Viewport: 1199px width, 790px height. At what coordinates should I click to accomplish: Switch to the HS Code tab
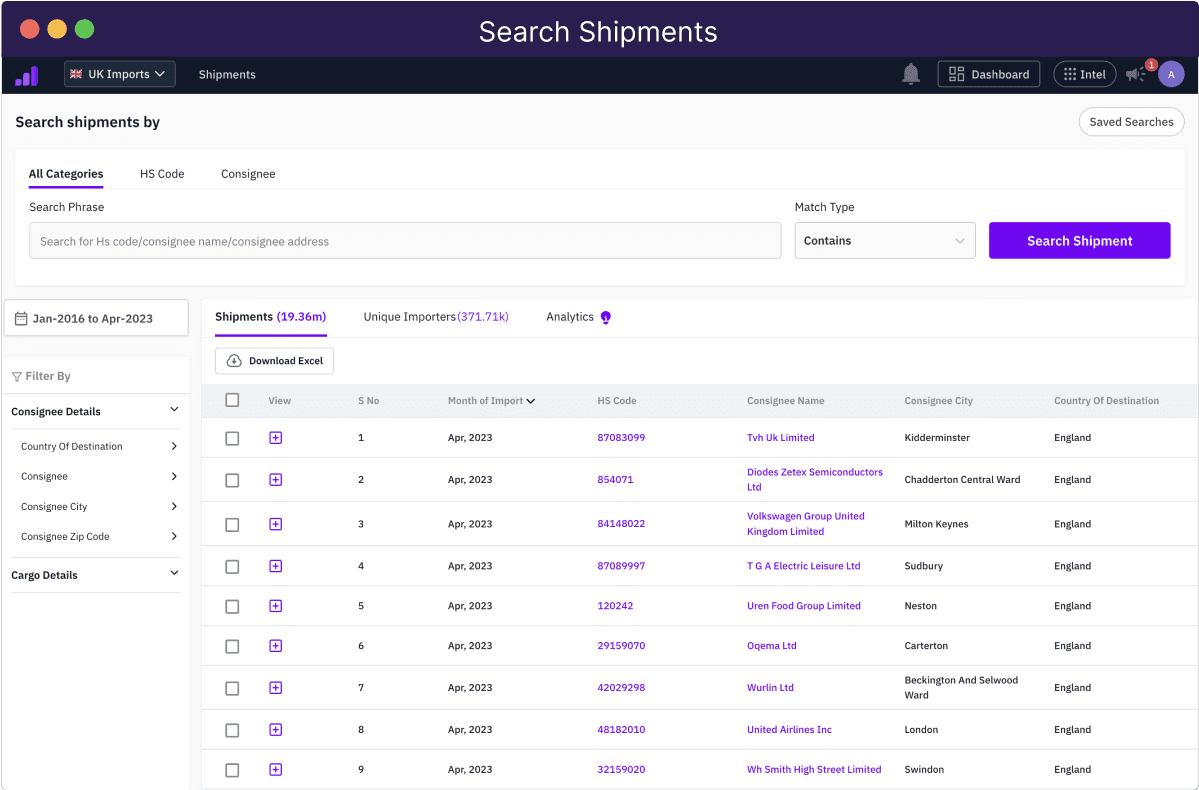pos(162,174)
